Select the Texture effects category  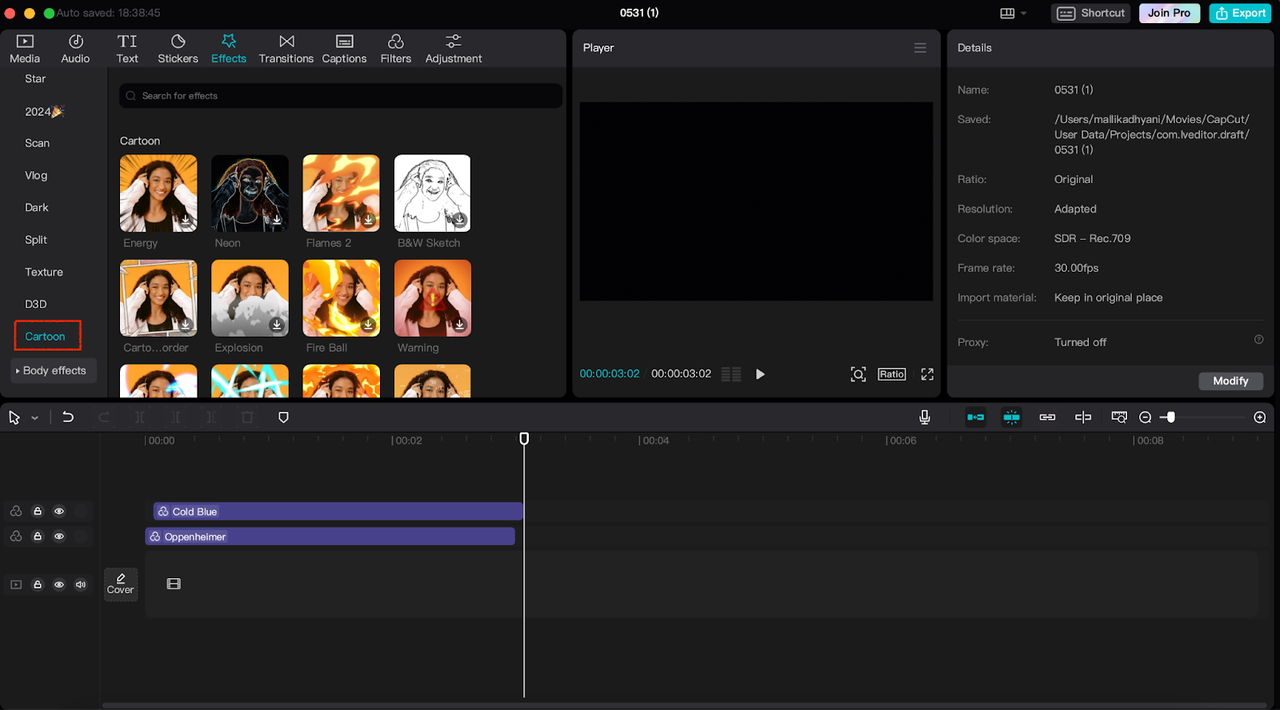(x=44, y=272)
